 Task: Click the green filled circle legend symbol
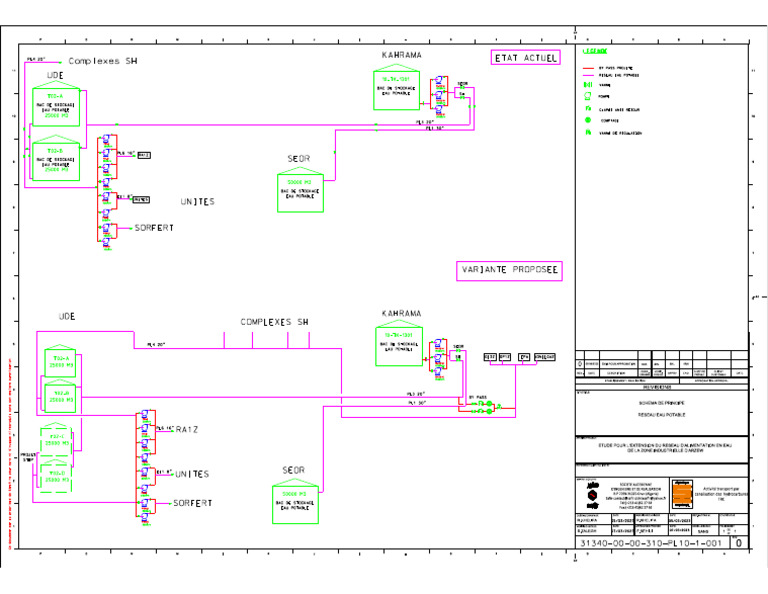pos(588,120)
